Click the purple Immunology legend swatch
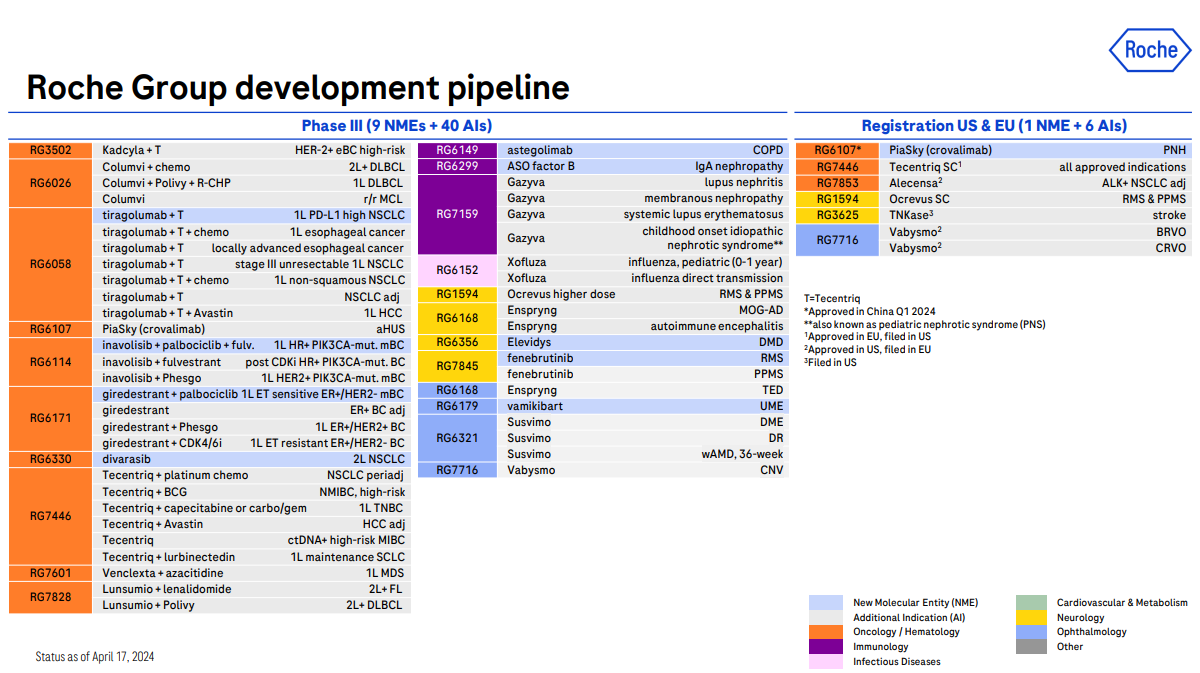This screenshot has width=1200, height=673. [824, 647]
